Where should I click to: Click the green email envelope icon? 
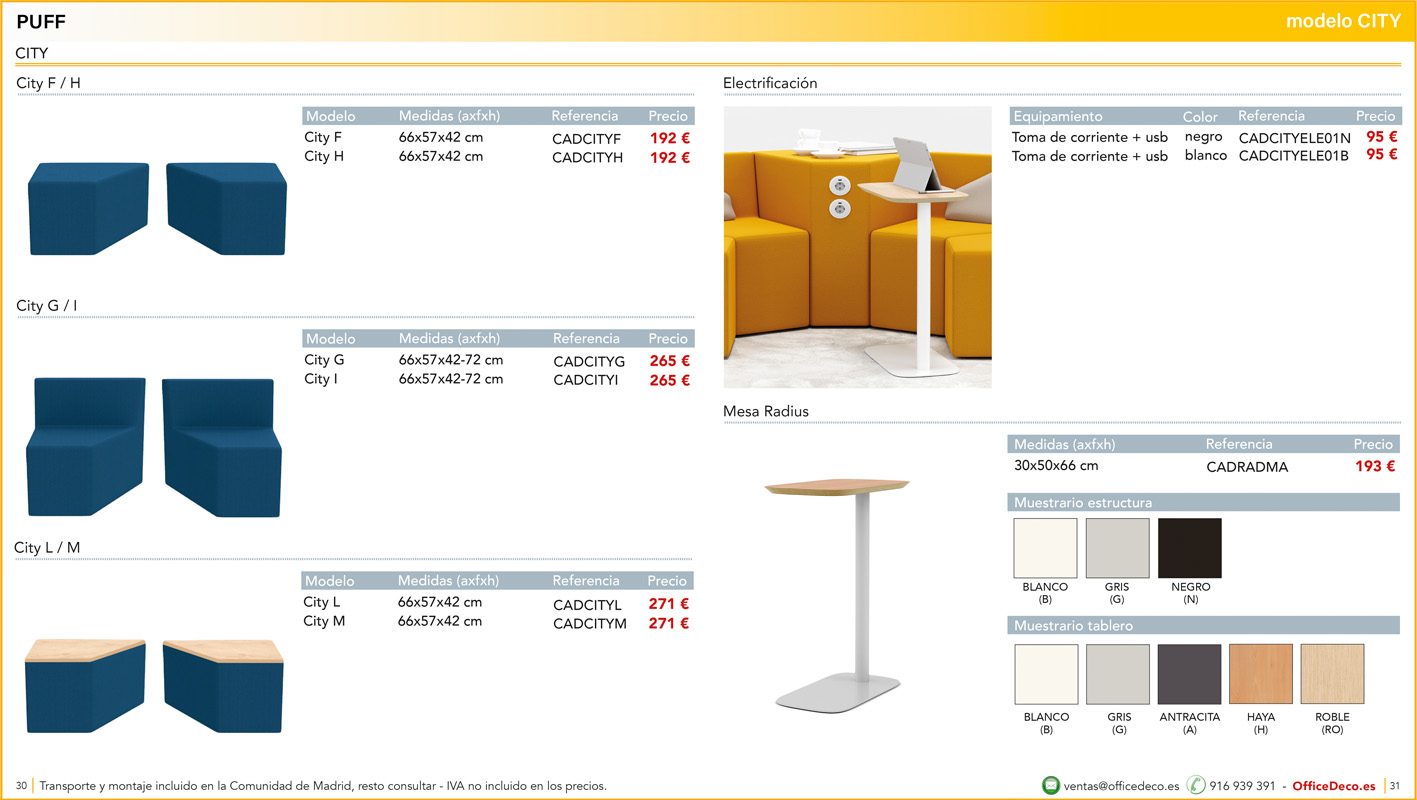tap(1051, 786)
